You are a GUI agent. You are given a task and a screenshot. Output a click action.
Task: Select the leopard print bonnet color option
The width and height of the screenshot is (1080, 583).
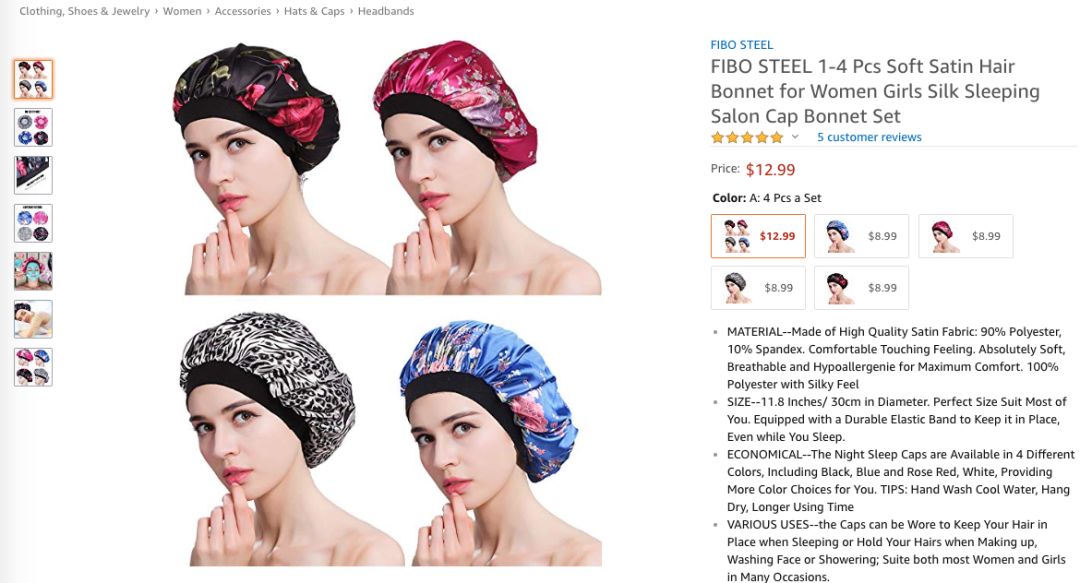coord(758,287)
